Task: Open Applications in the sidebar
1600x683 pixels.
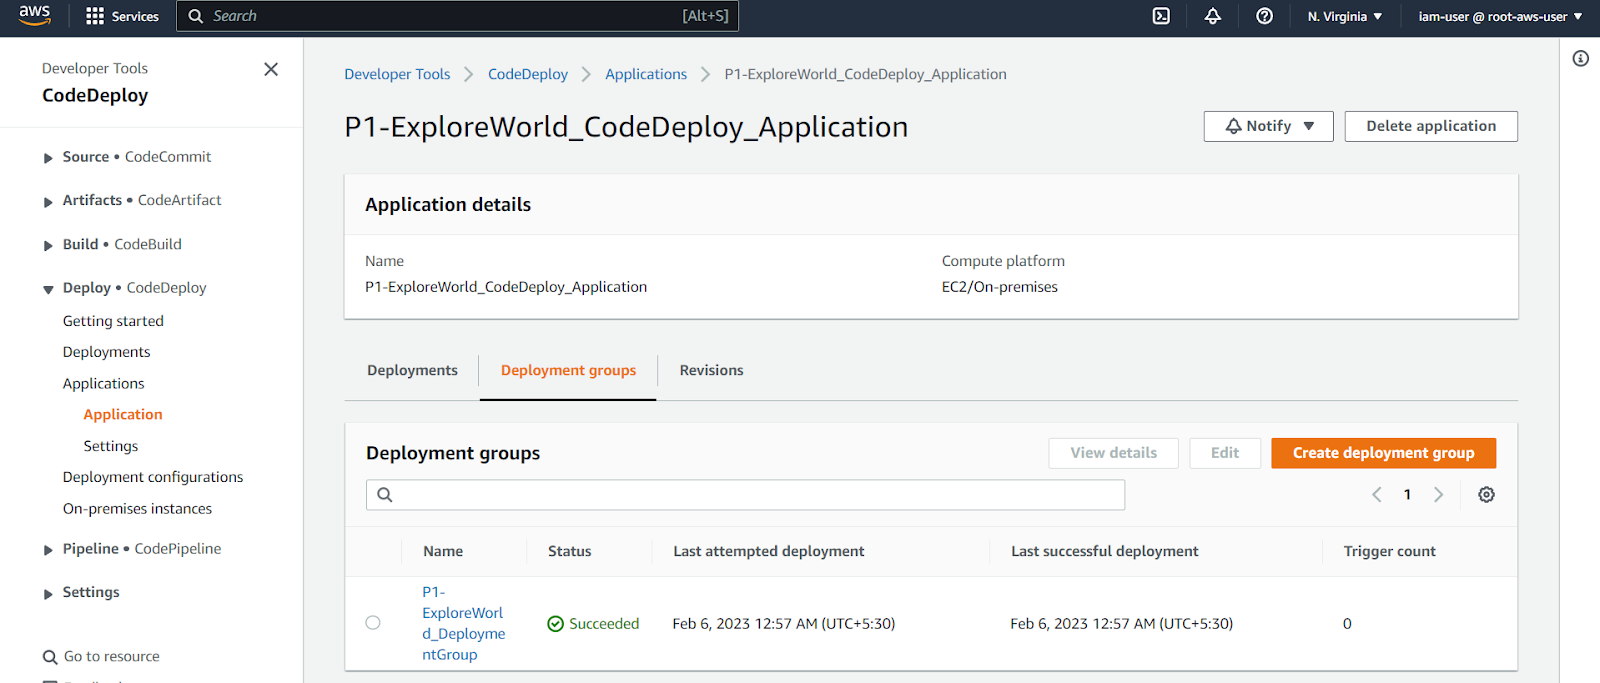Action: point(103,383)
